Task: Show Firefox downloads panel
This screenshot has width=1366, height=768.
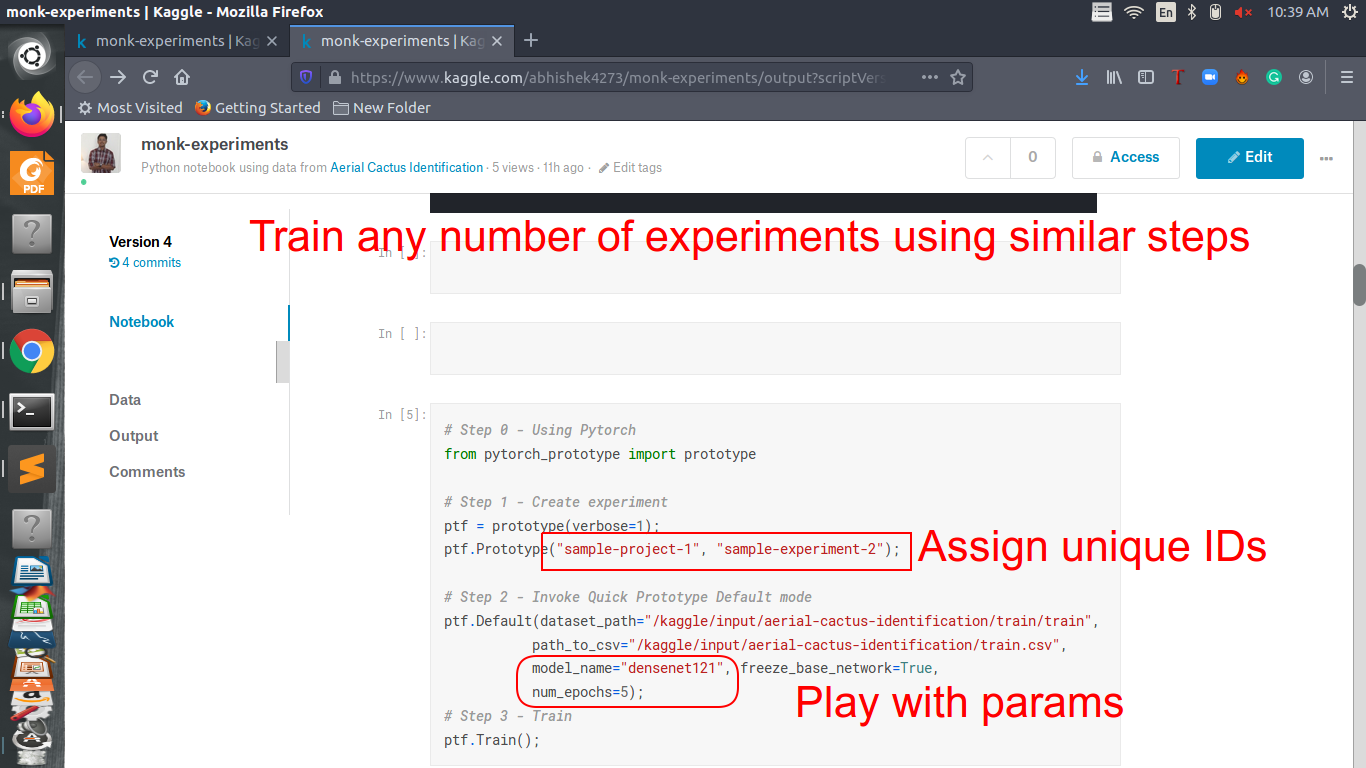Action: [1082, 77]
